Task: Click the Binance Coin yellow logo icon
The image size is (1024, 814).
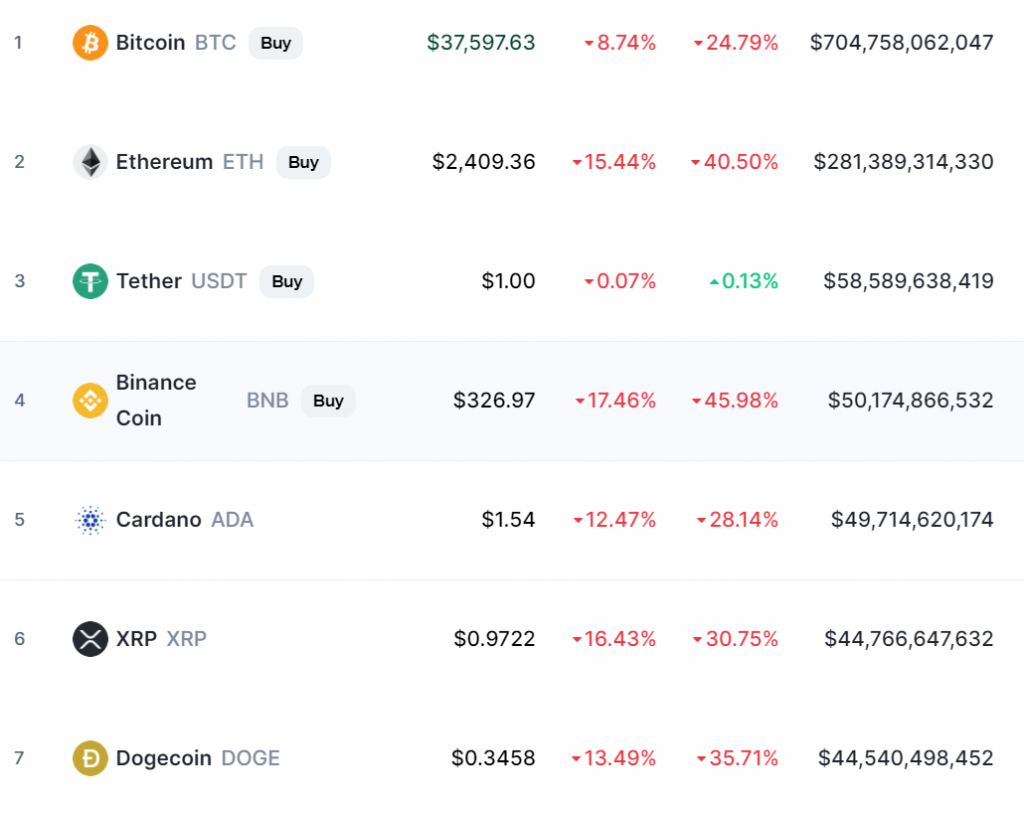Action: (x=90, y=400)
